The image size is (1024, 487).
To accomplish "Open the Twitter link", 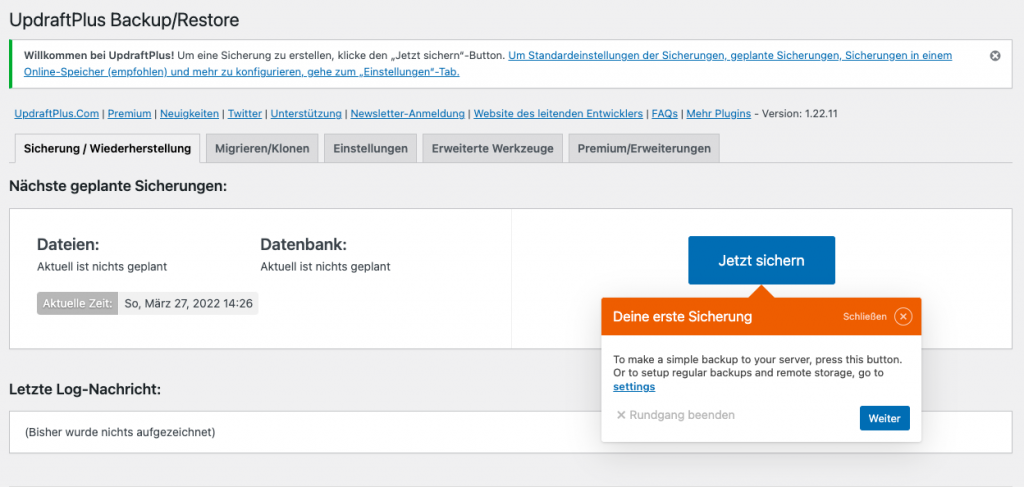I will coord(245,114).
